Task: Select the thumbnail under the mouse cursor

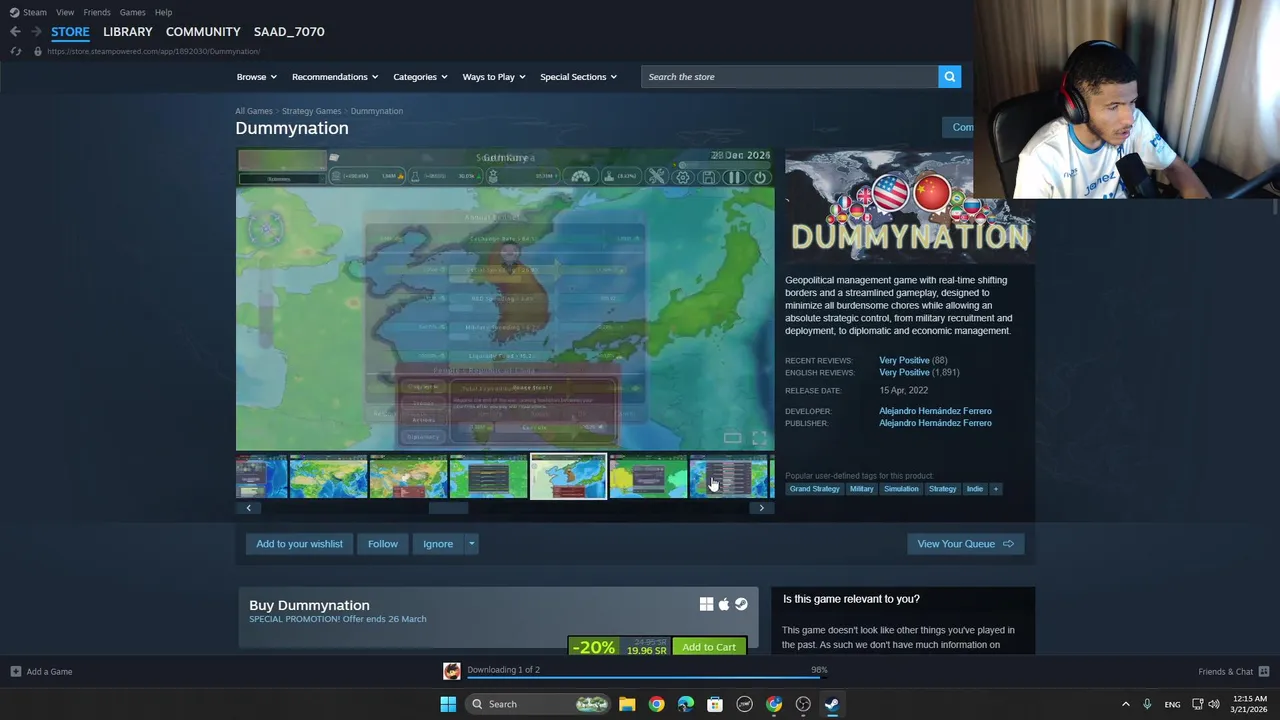Action: 728,477
